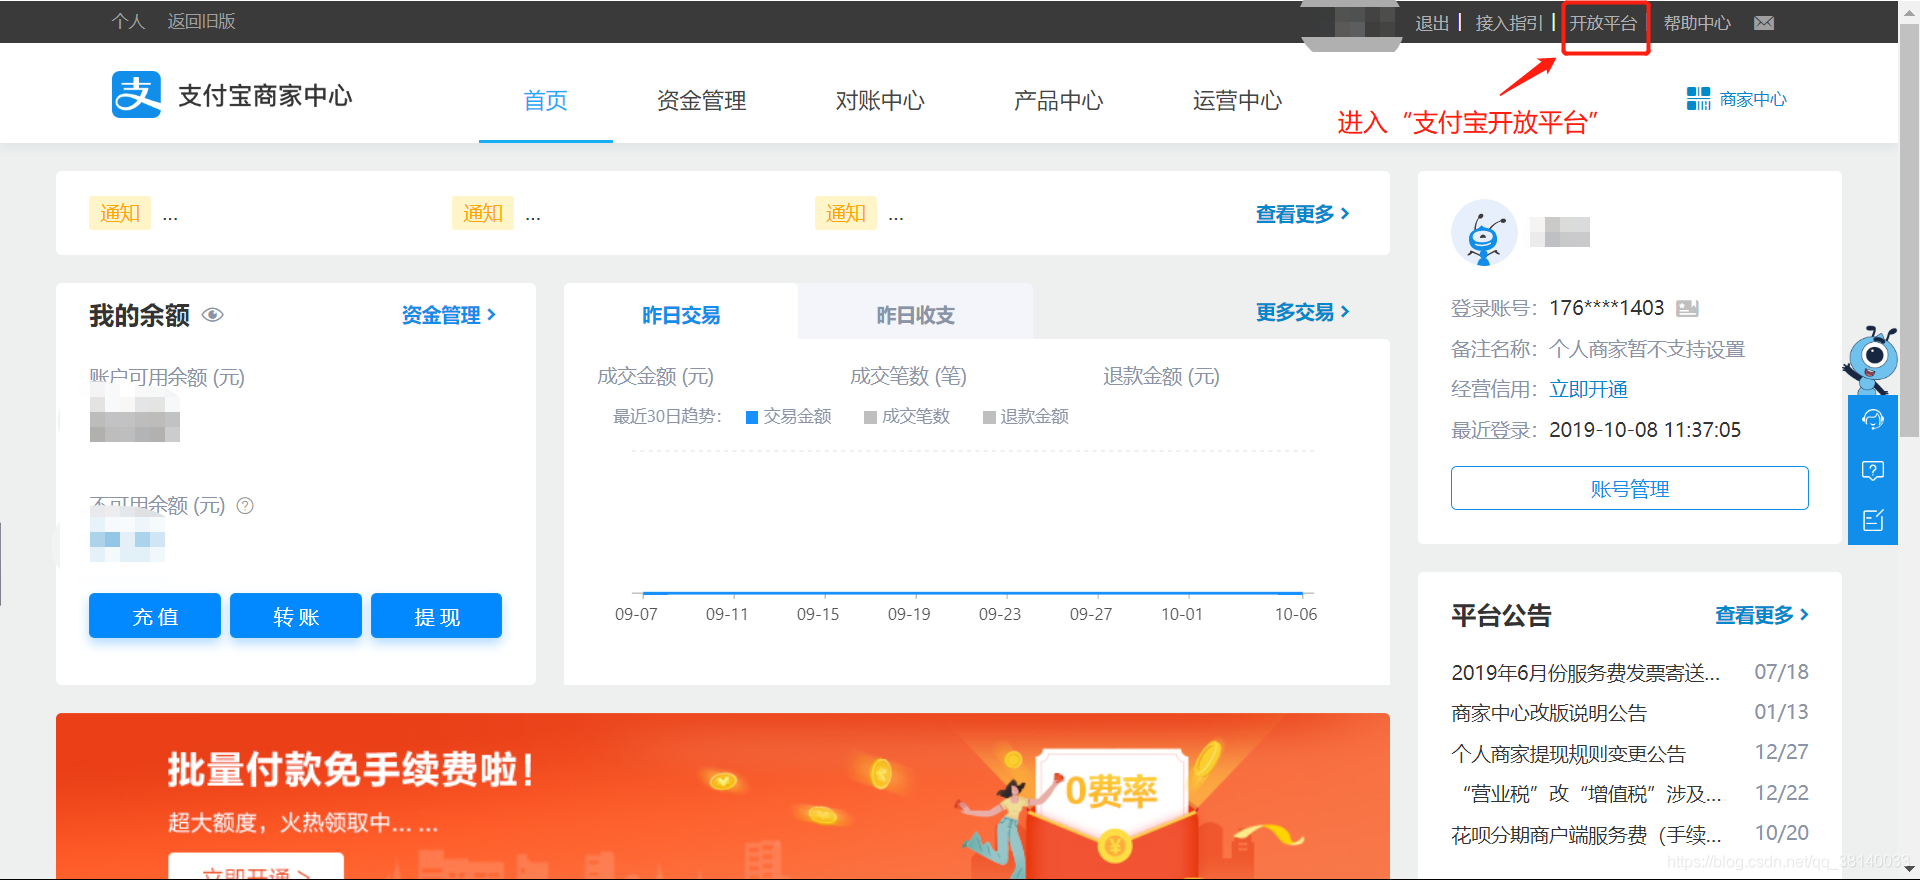Image resolution: width=1920 pixels, height=880 pixels.
Task: Toggle balance visibility eye icon
Action: tap(212, 315)
